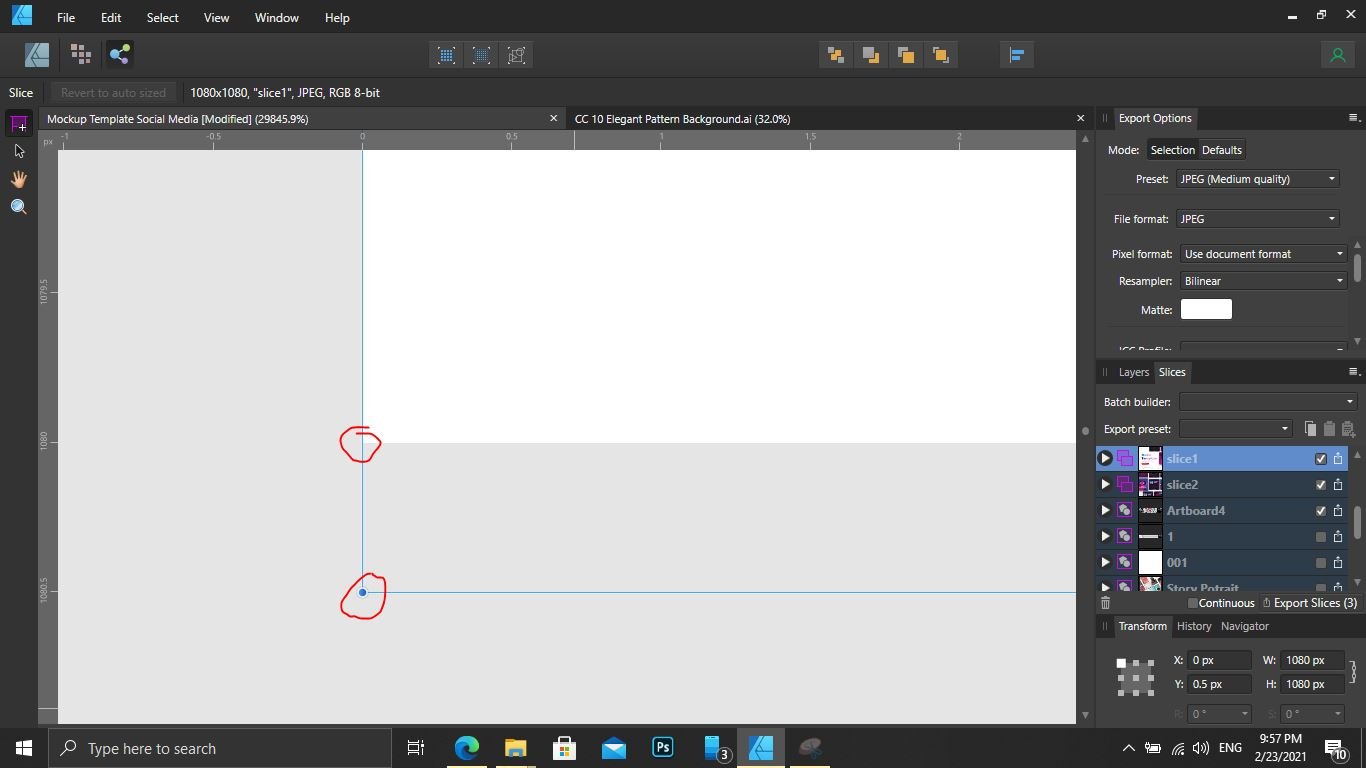Toggle Move By Whole Pixels icon
The height and width of the screenshot is (768, 1366).
[481, 55]
